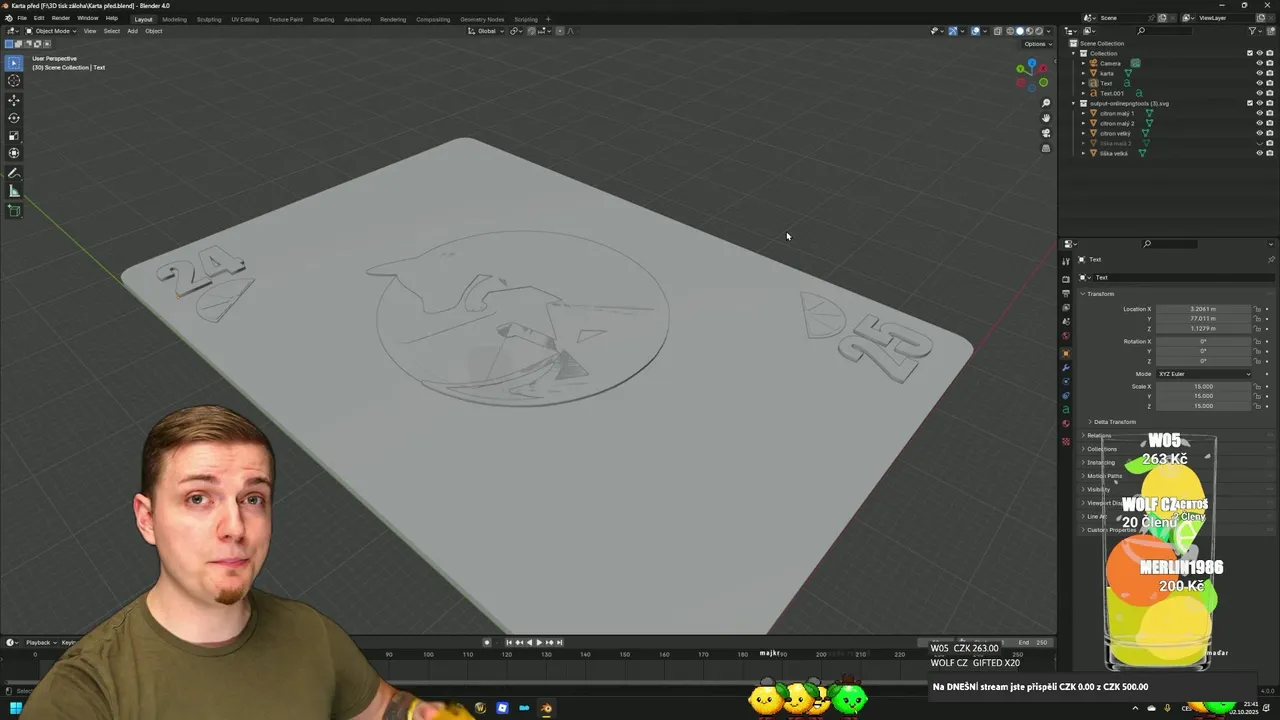
Task: Switch perspective/orthographic grid gizmo
Action: coord(1046,148)
